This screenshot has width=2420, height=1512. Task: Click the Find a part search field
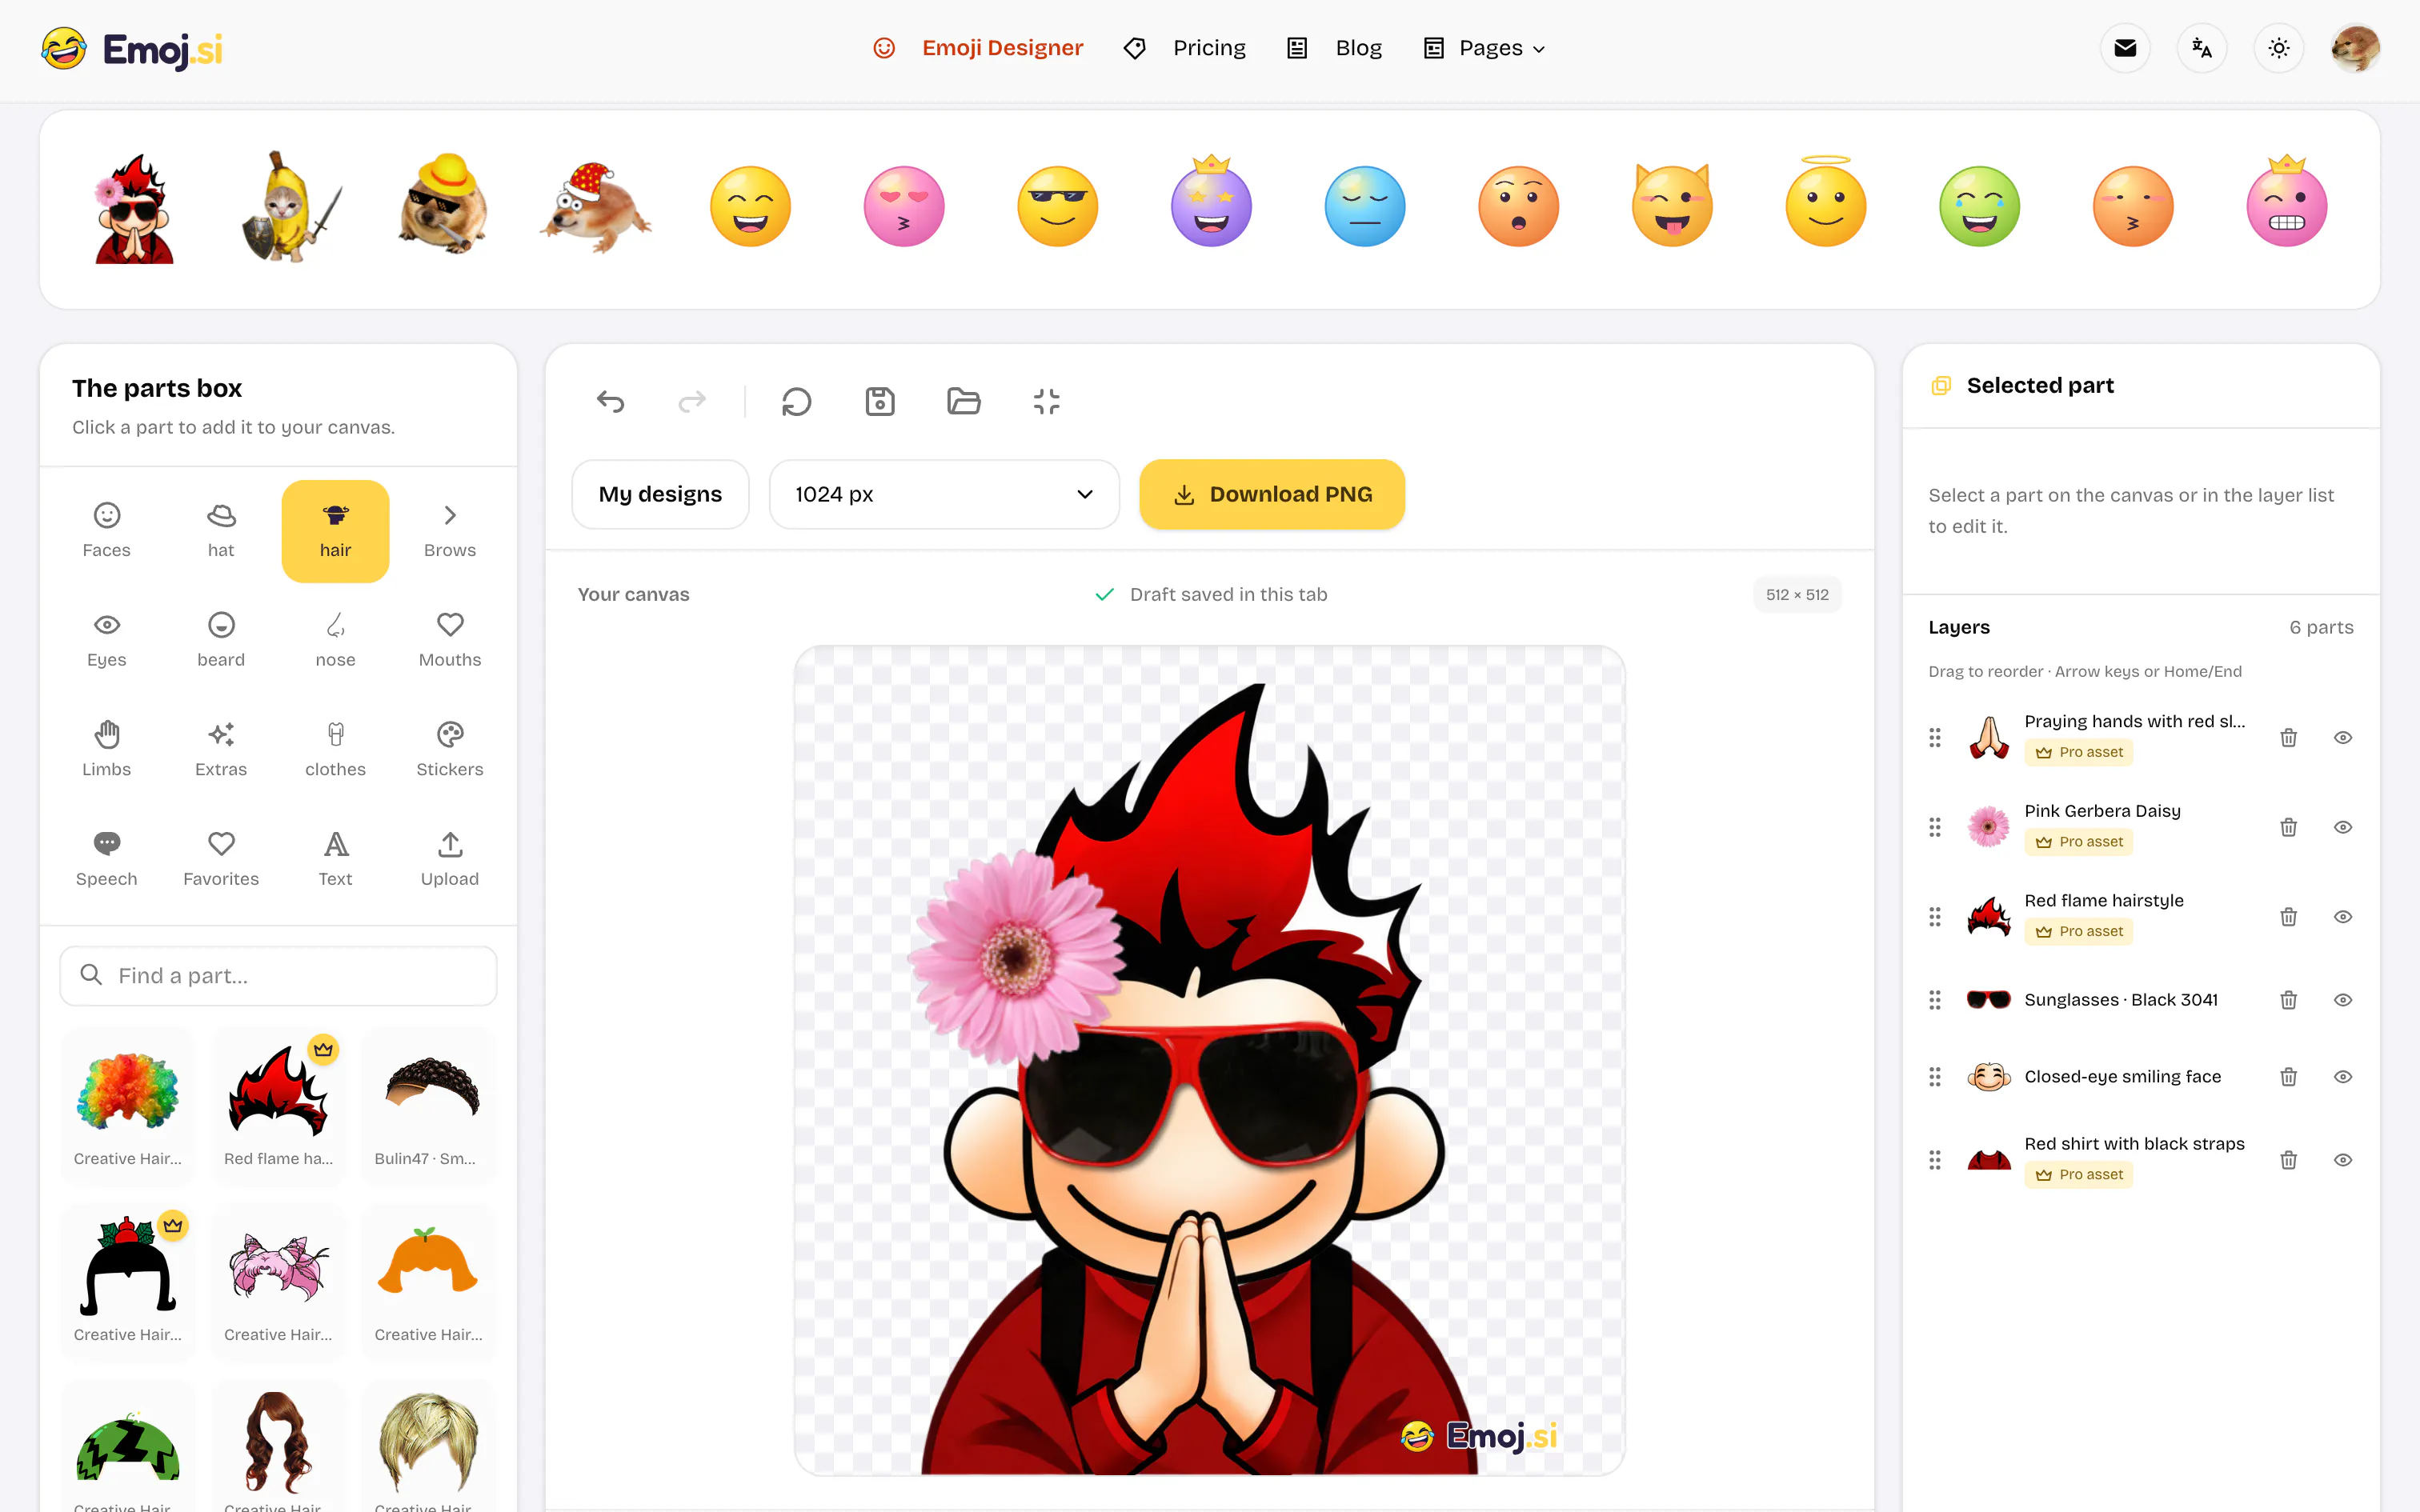tap(278, 976)
